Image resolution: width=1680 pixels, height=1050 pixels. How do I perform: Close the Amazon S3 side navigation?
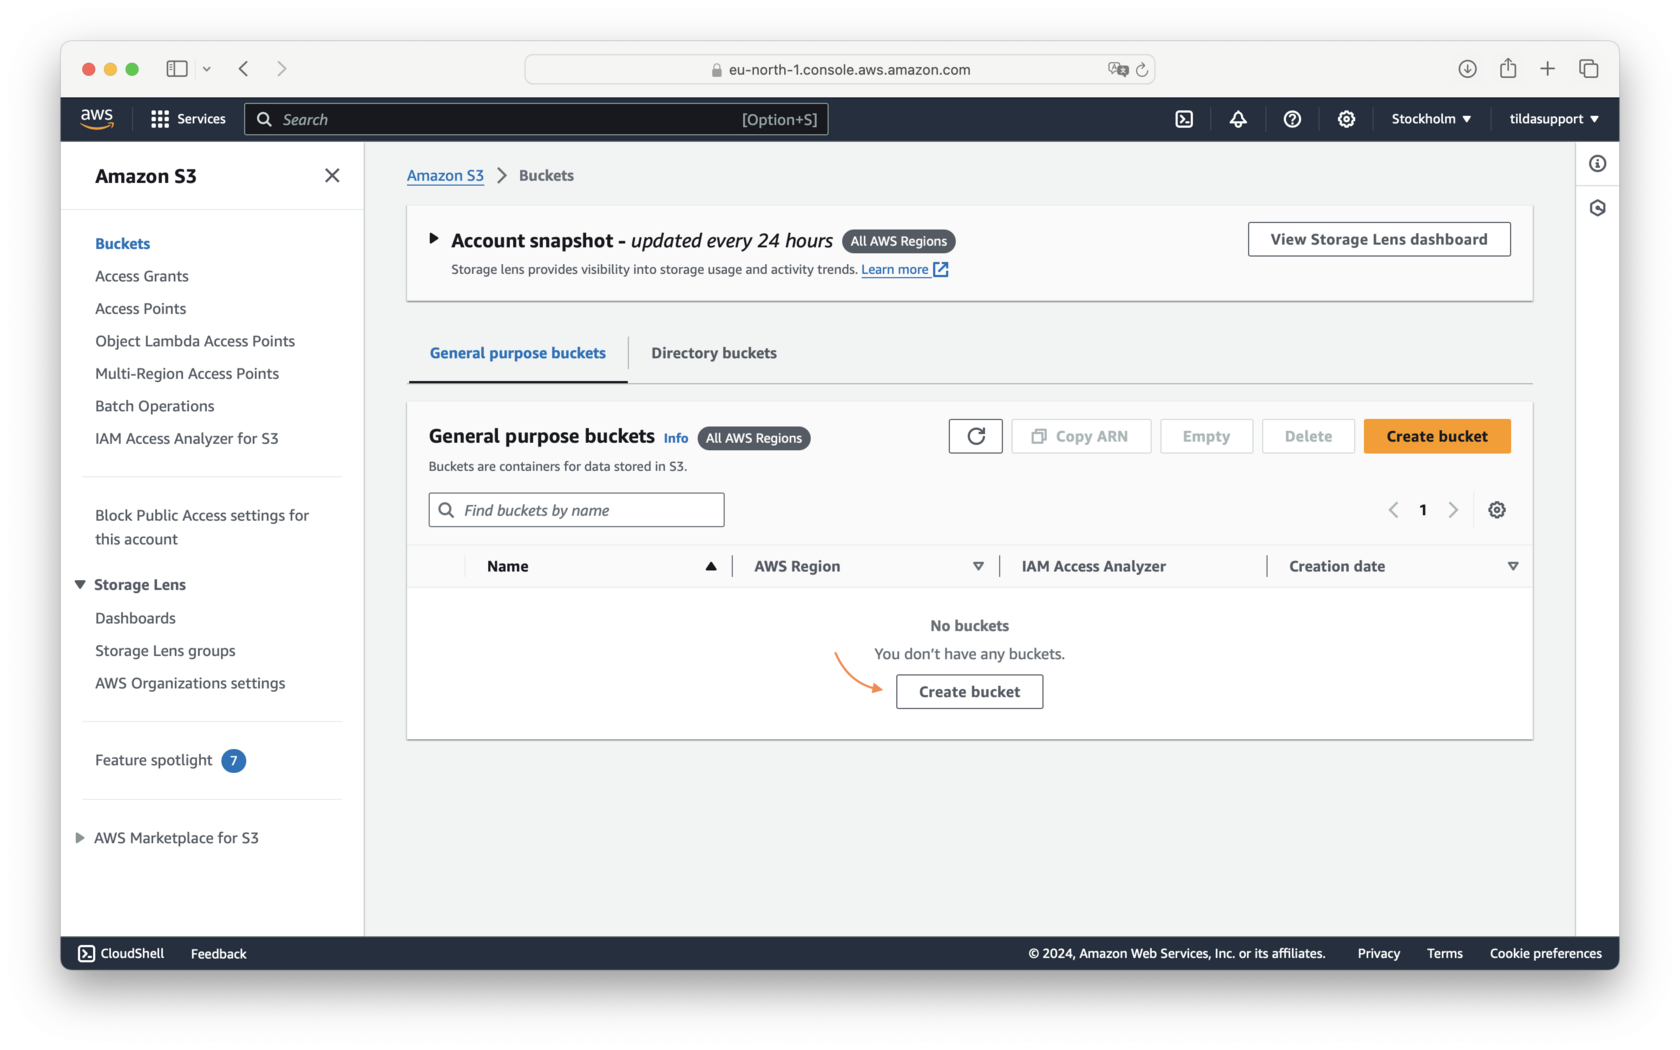coord(332,175)
